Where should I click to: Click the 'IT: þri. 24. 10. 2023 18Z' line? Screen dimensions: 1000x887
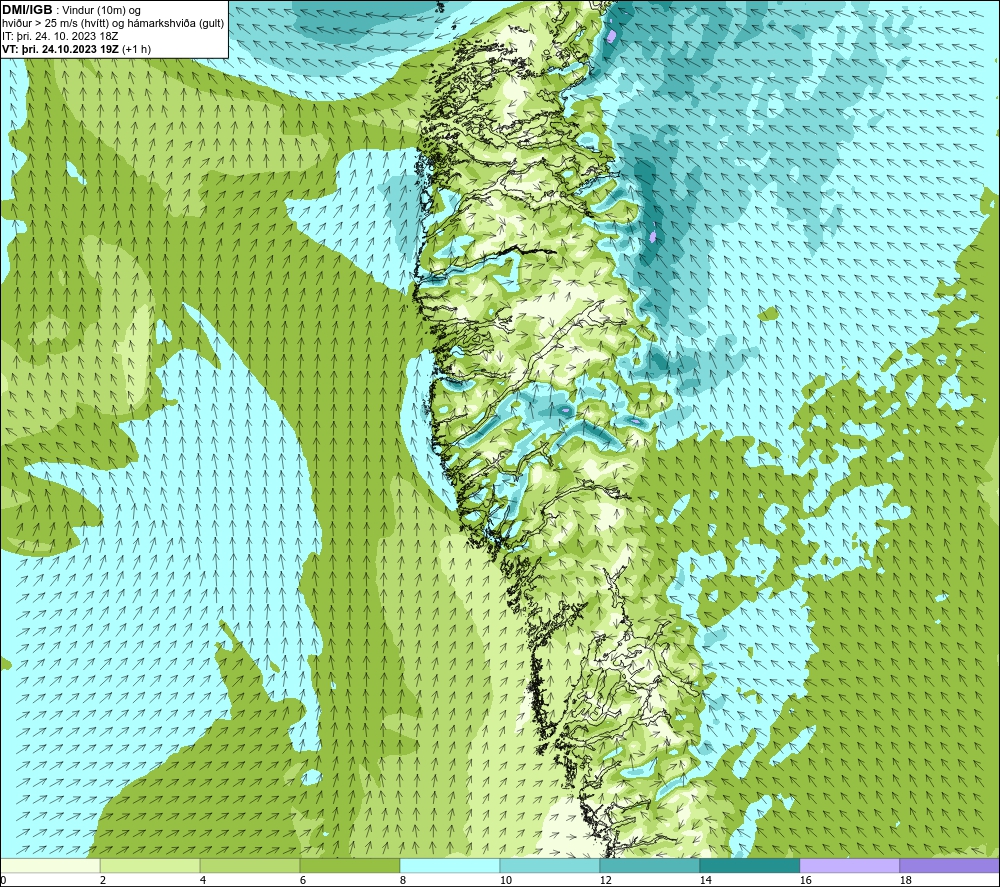click(x=60, y=36)
